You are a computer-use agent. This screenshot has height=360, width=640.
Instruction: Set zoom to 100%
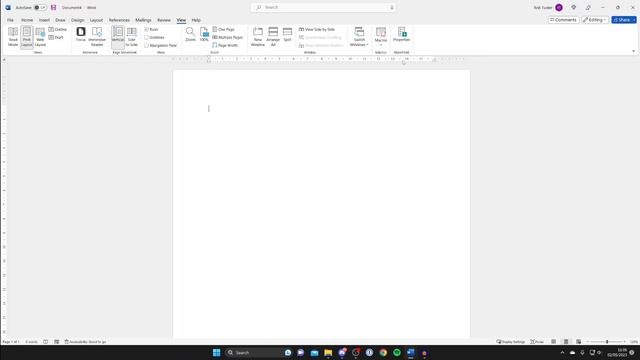(x=204, y=34)
